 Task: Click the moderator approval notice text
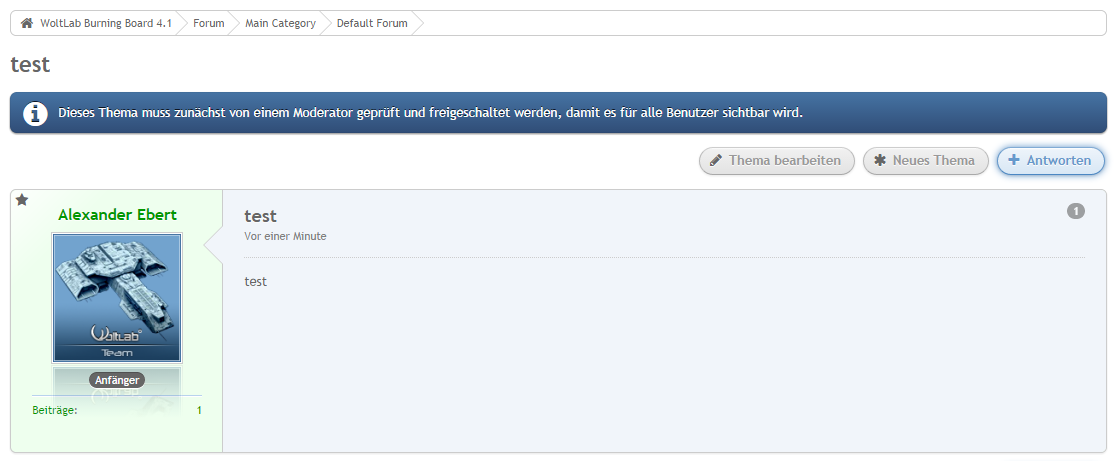[430, 113]
